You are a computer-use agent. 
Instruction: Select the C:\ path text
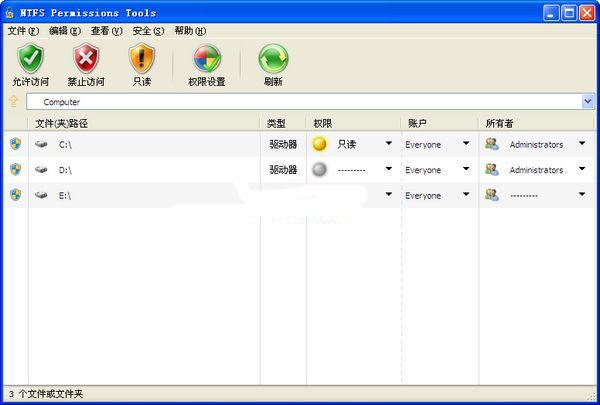pos(65,145)
